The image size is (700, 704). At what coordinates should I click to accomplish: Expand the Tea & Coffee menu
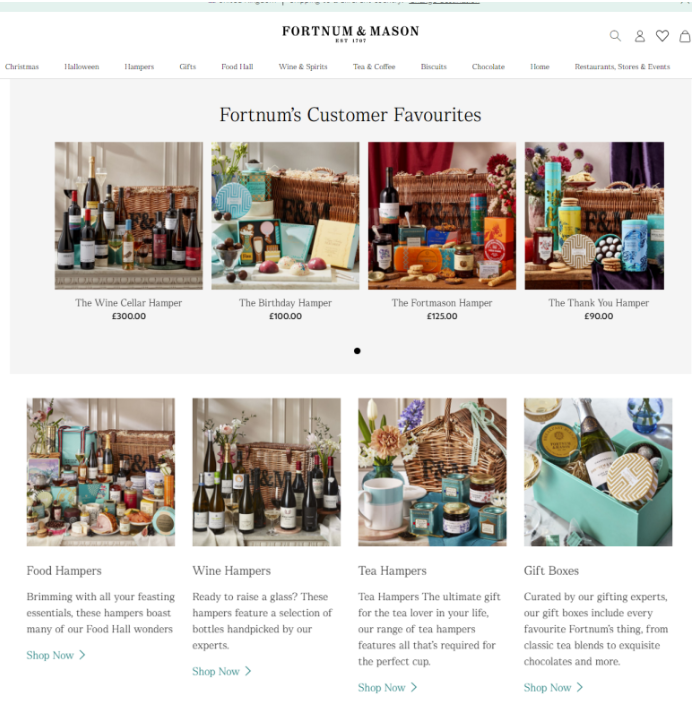pyautogui.click(x=374, y=66)
